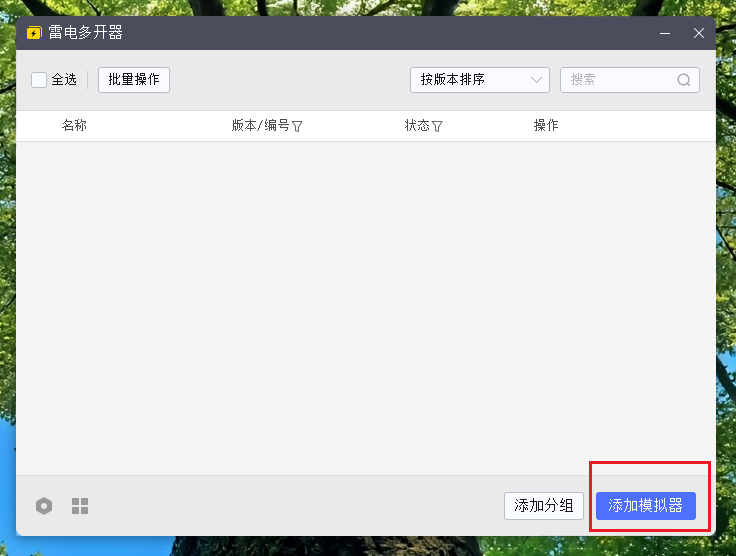This screenshot has height=556, width=736.
Task: Click the 添加分组 add group button
Action: click(544, 506)
